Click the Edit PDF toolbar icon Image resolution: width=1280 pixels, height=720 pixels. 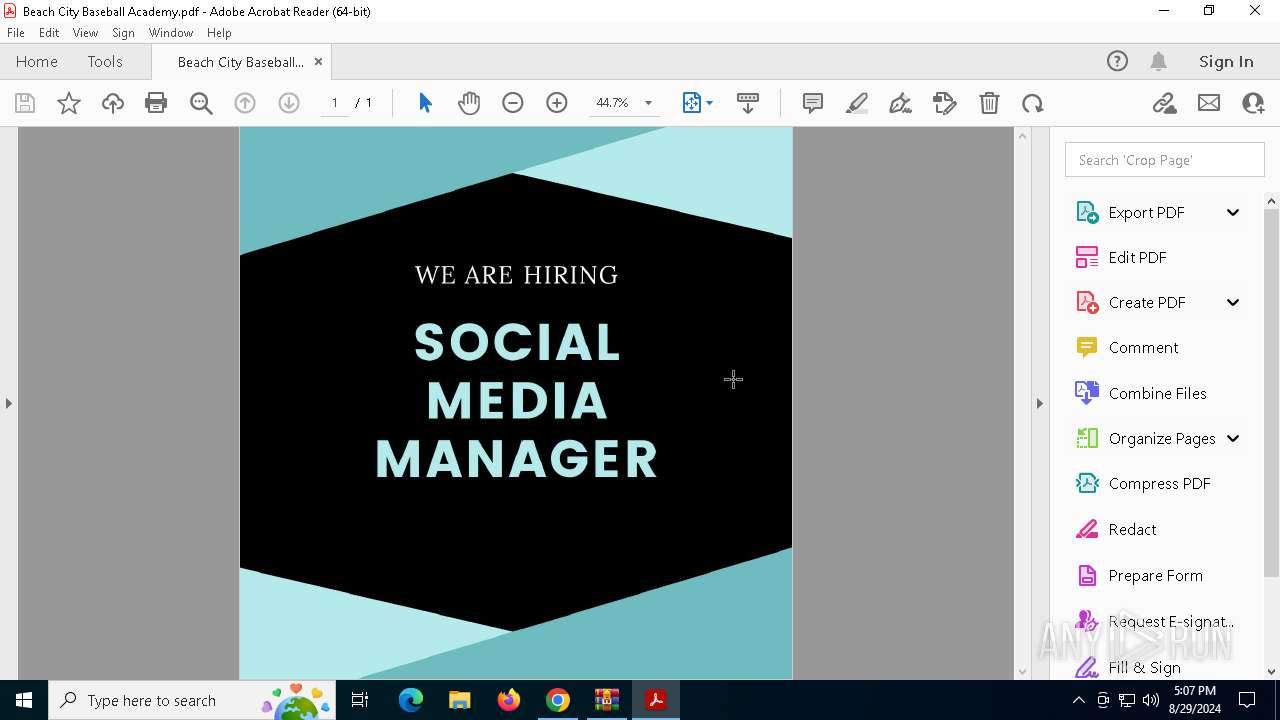945,103
